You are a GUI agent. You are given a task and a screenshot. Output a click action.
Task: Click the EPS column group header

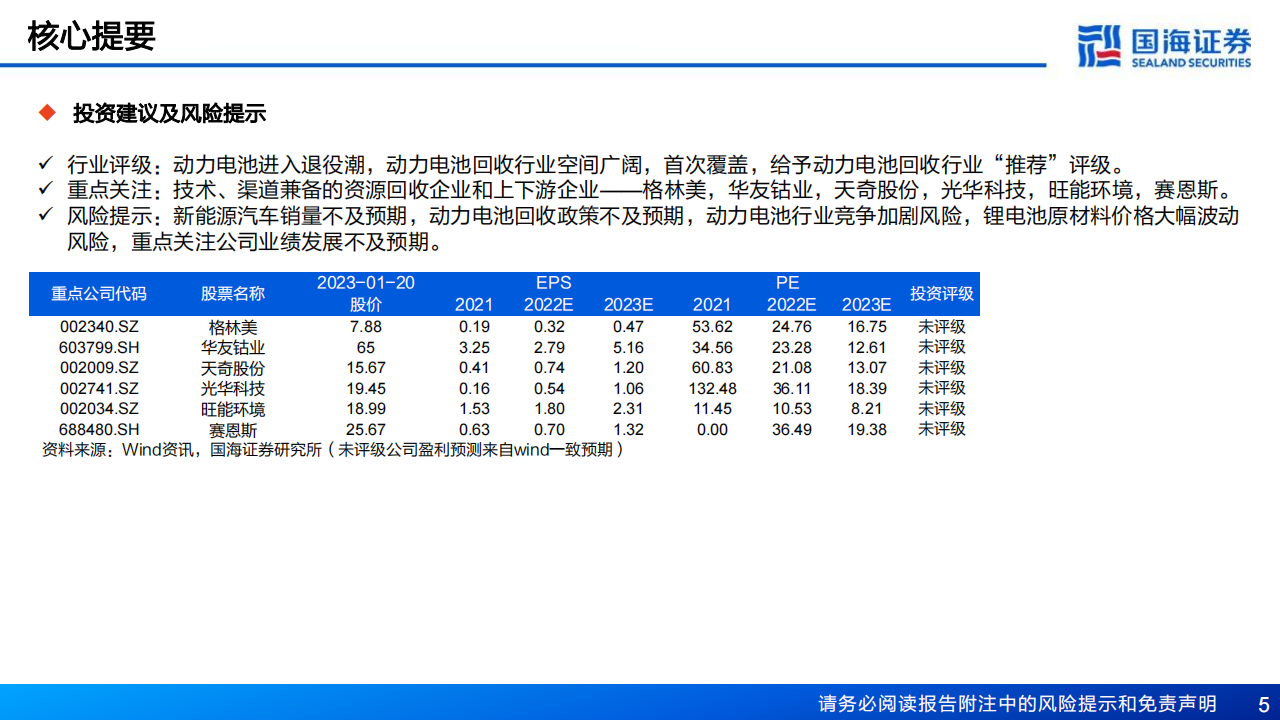pyautogui.click(x=554, y=283)
